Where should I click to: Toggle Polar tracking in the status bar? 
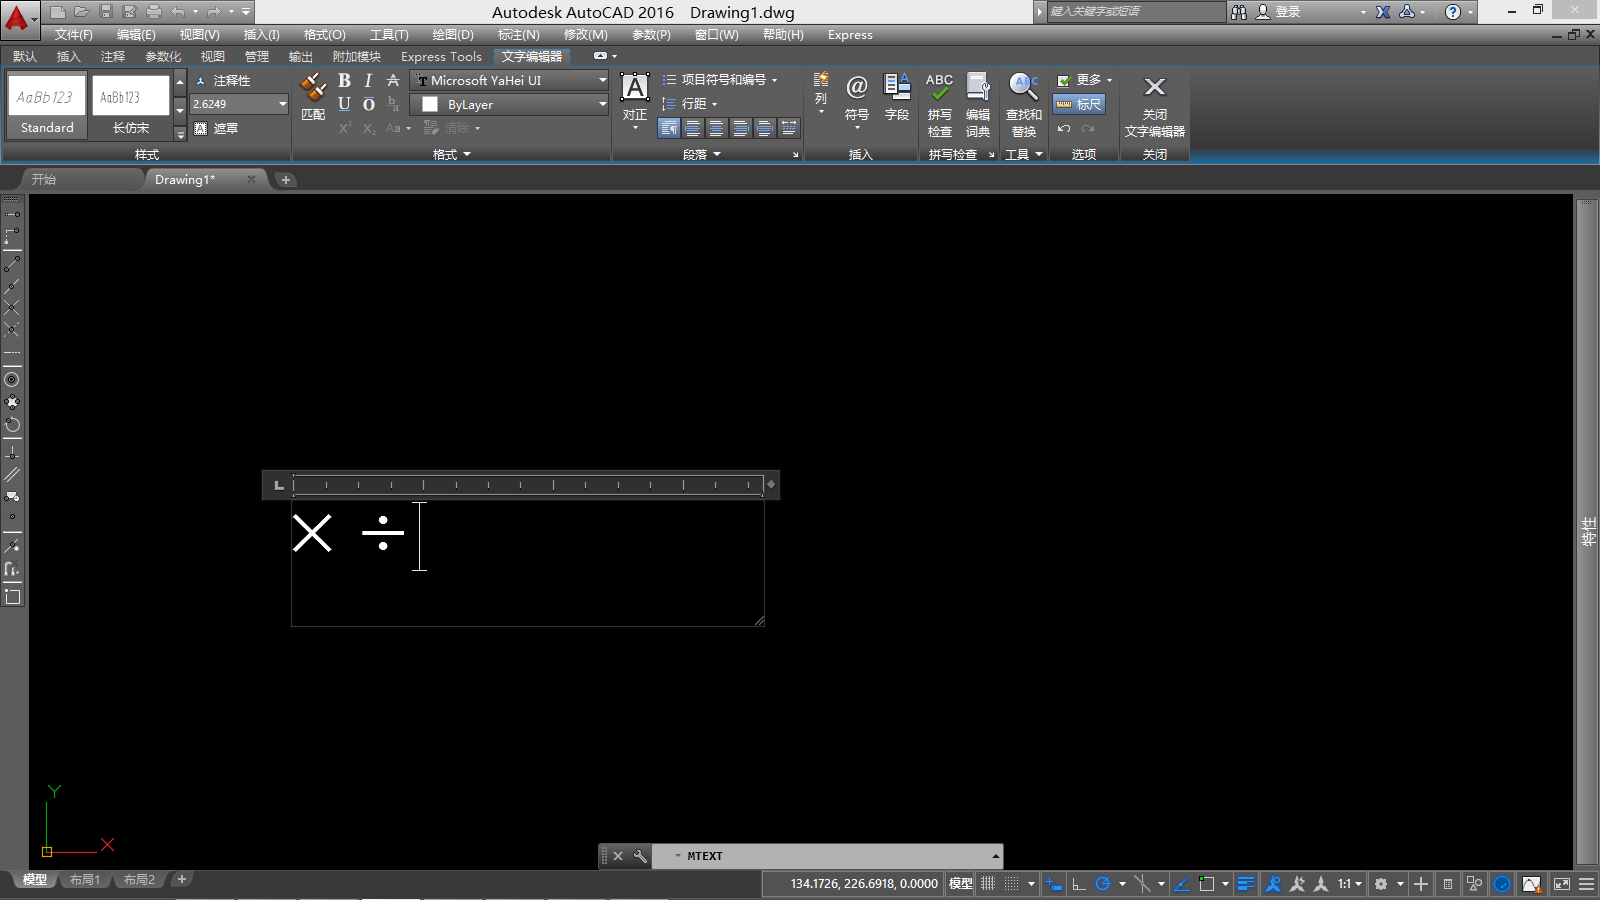pyautogui.click(x=1103, y=884)
